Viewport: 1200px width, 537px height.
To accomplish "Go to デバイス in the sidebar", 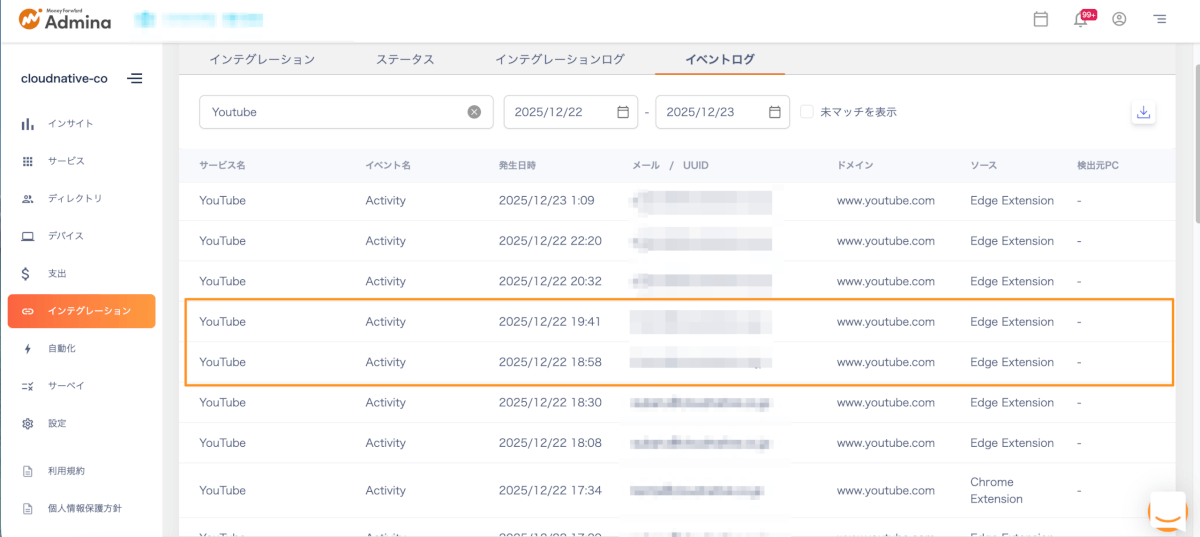I will click(x=66, y=236).
